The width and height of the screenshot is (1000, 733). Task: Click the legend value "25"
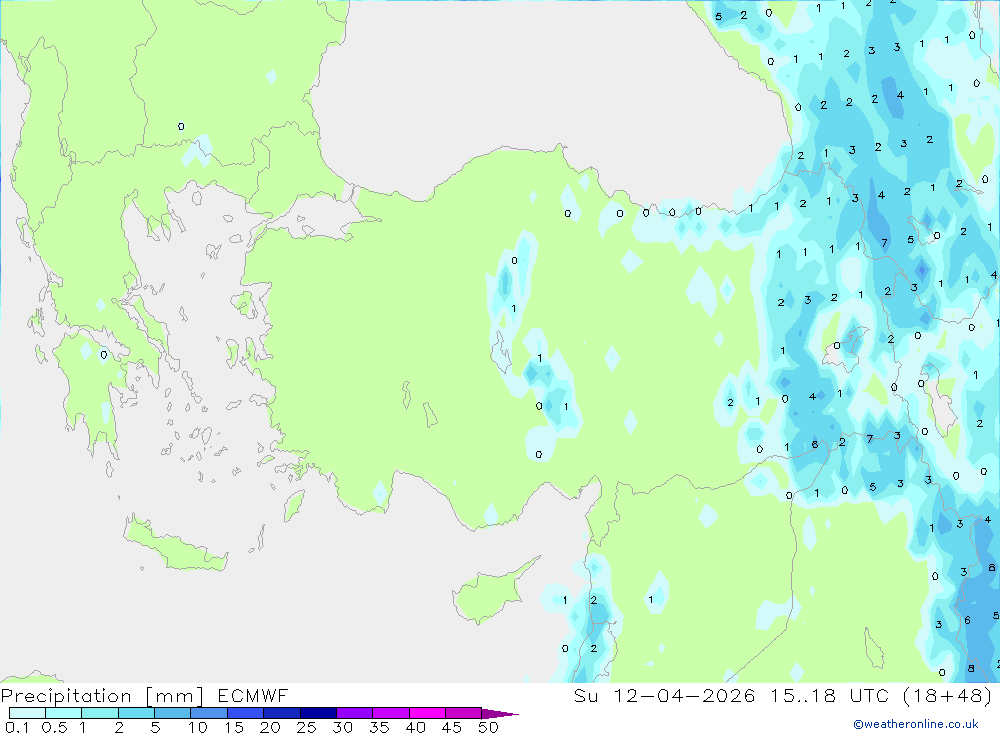[x=307, y=727]
